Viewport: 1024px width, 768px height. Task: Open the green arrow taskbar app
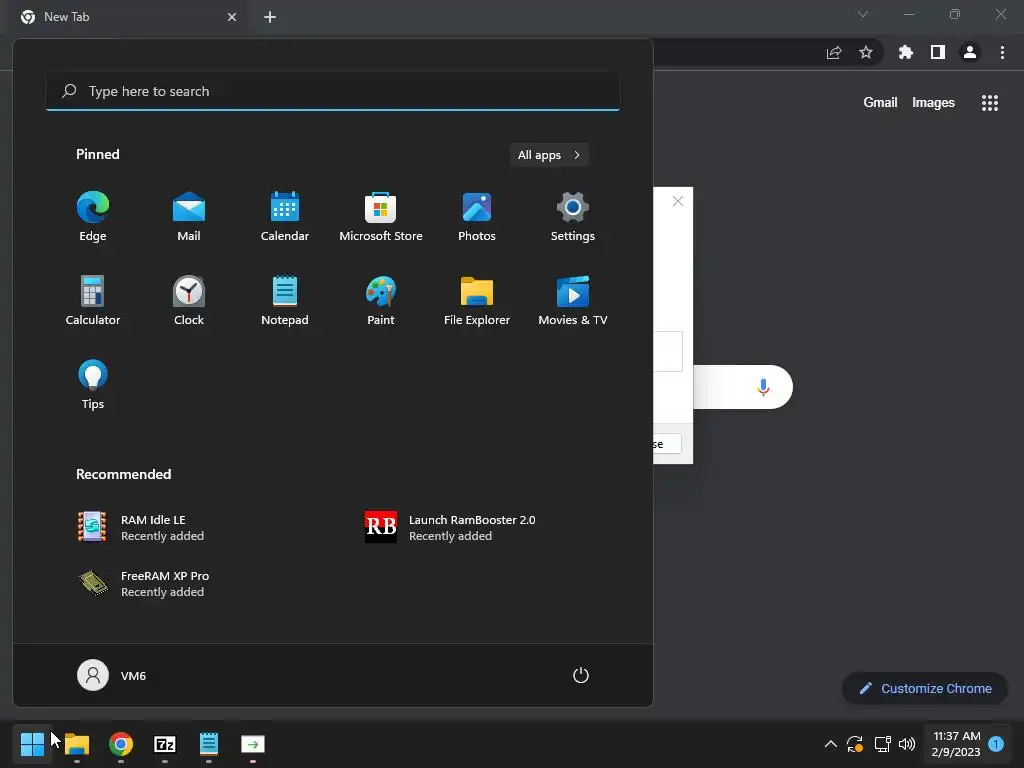pos(253,744)
